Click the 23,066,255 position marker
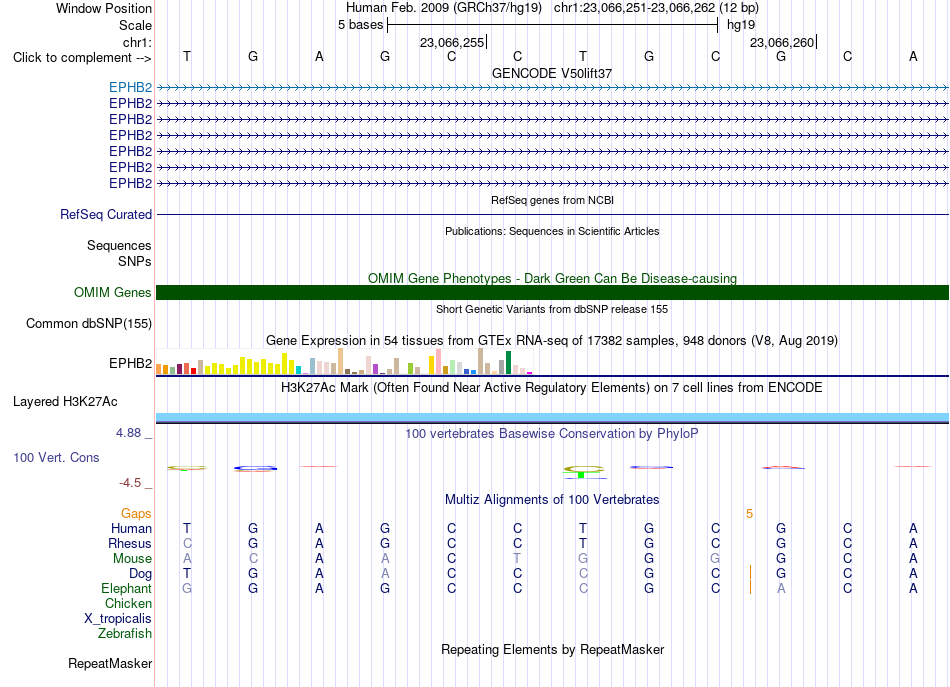This screenshot has height=687, width=950. [452, 42]
